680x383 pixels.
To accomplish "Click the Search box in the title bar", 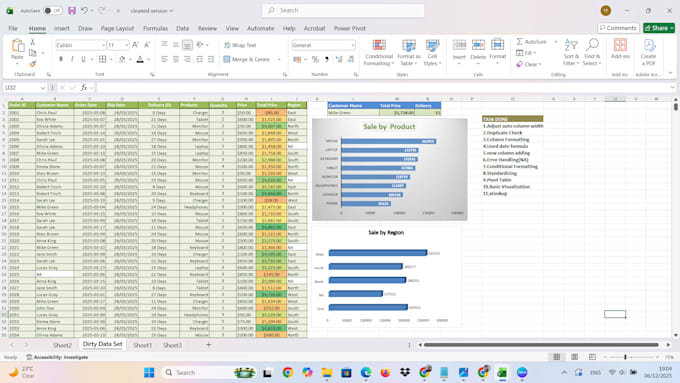I will pyautogui.click(x=343, y=10).
